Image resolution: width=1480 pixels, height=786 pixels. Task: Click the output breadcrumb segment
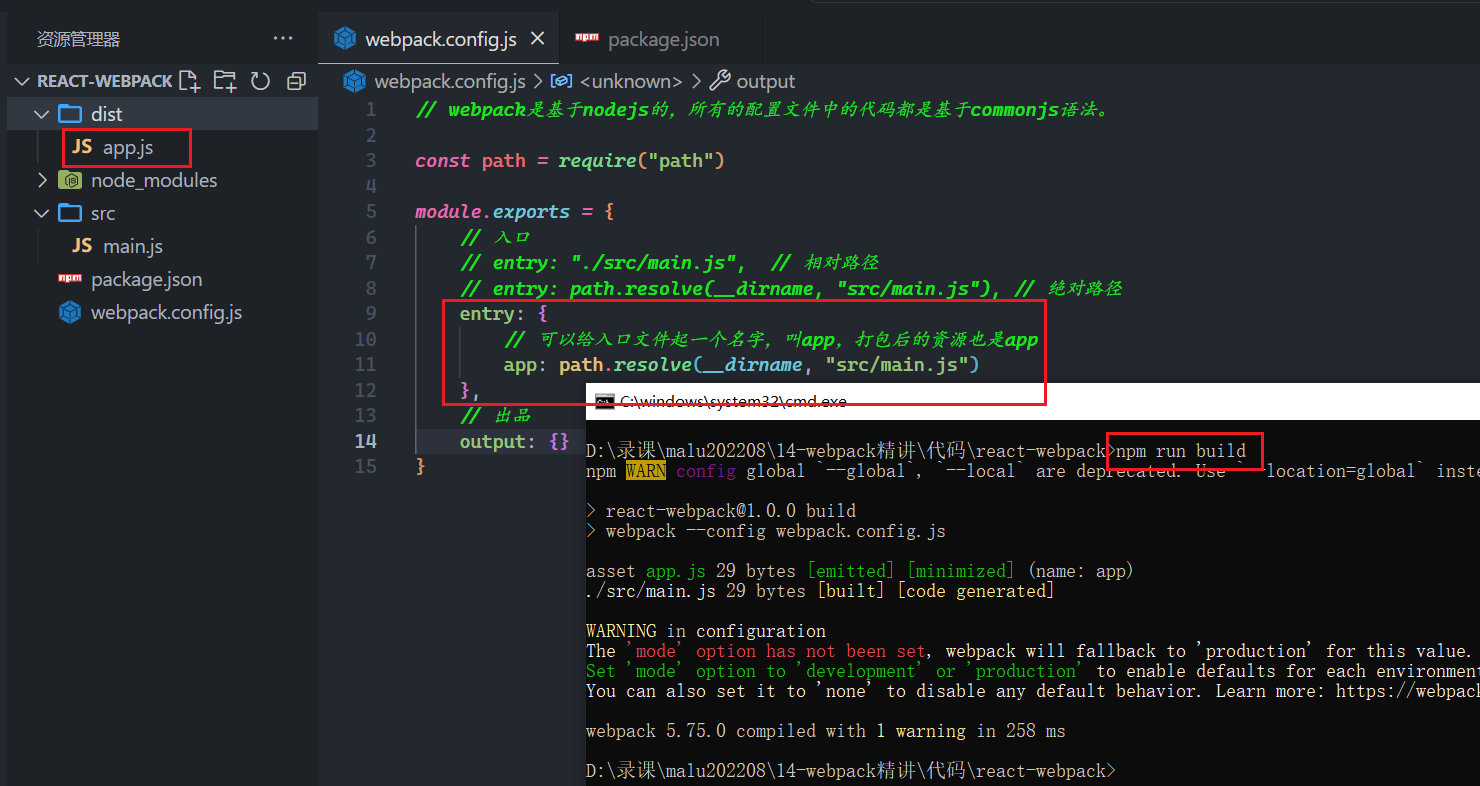click(766, 81)
